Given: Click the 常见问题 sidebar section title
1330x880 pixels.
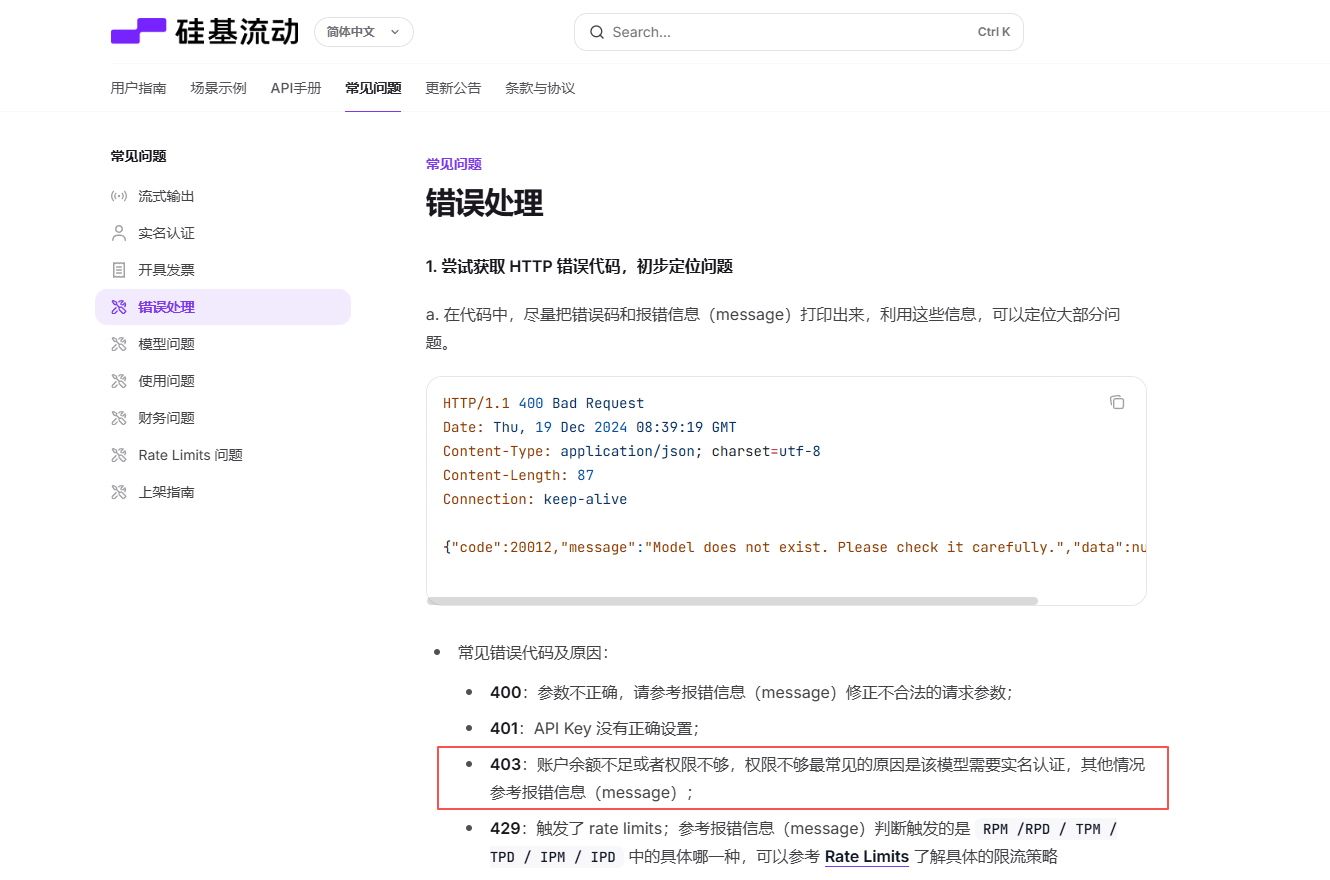Looking at the screenshot, I should point(138,156).
